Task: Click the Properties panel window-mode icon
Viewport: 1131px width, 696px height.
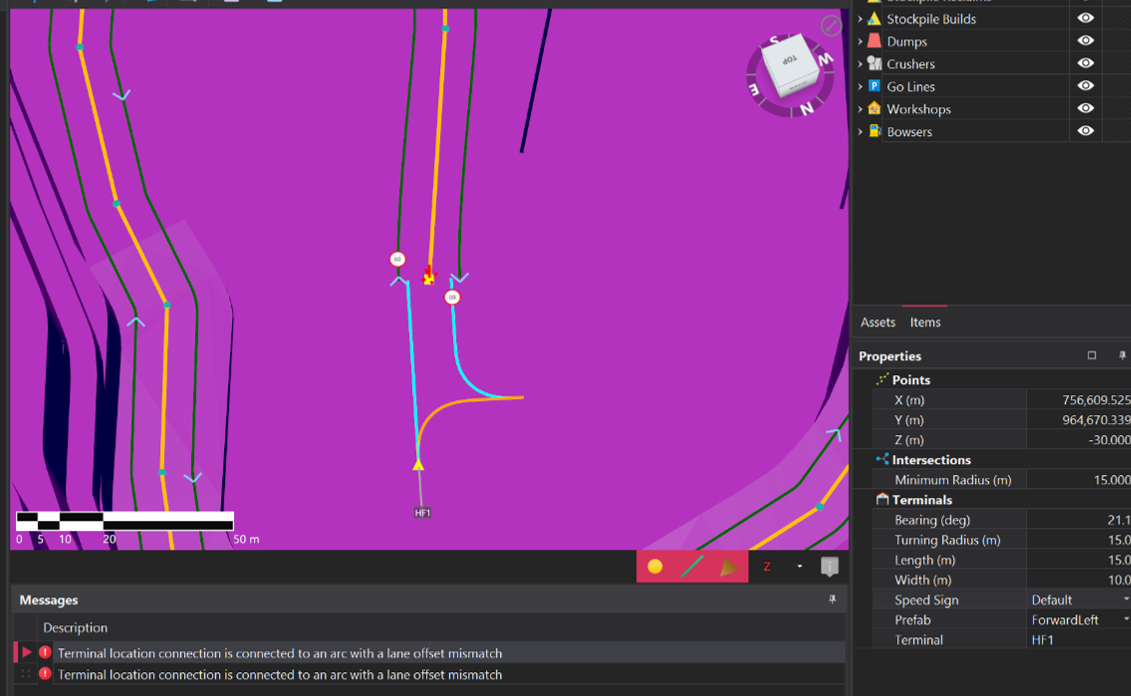Action: [1092, 356]
